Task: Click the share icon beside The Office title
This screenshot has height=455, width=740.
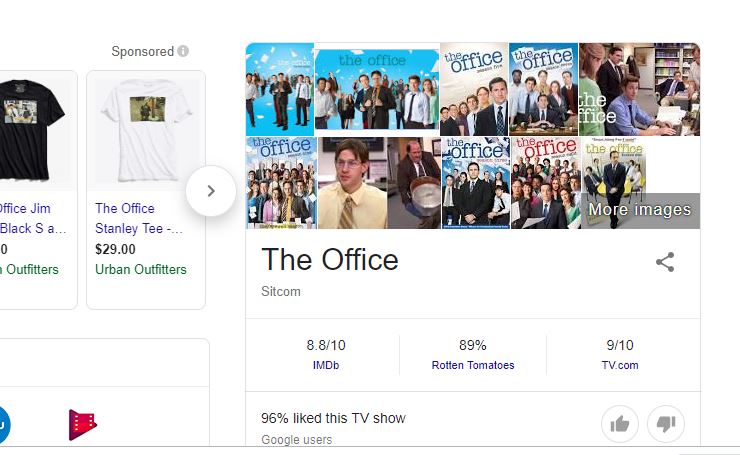Action: click(x=665, y=262)
